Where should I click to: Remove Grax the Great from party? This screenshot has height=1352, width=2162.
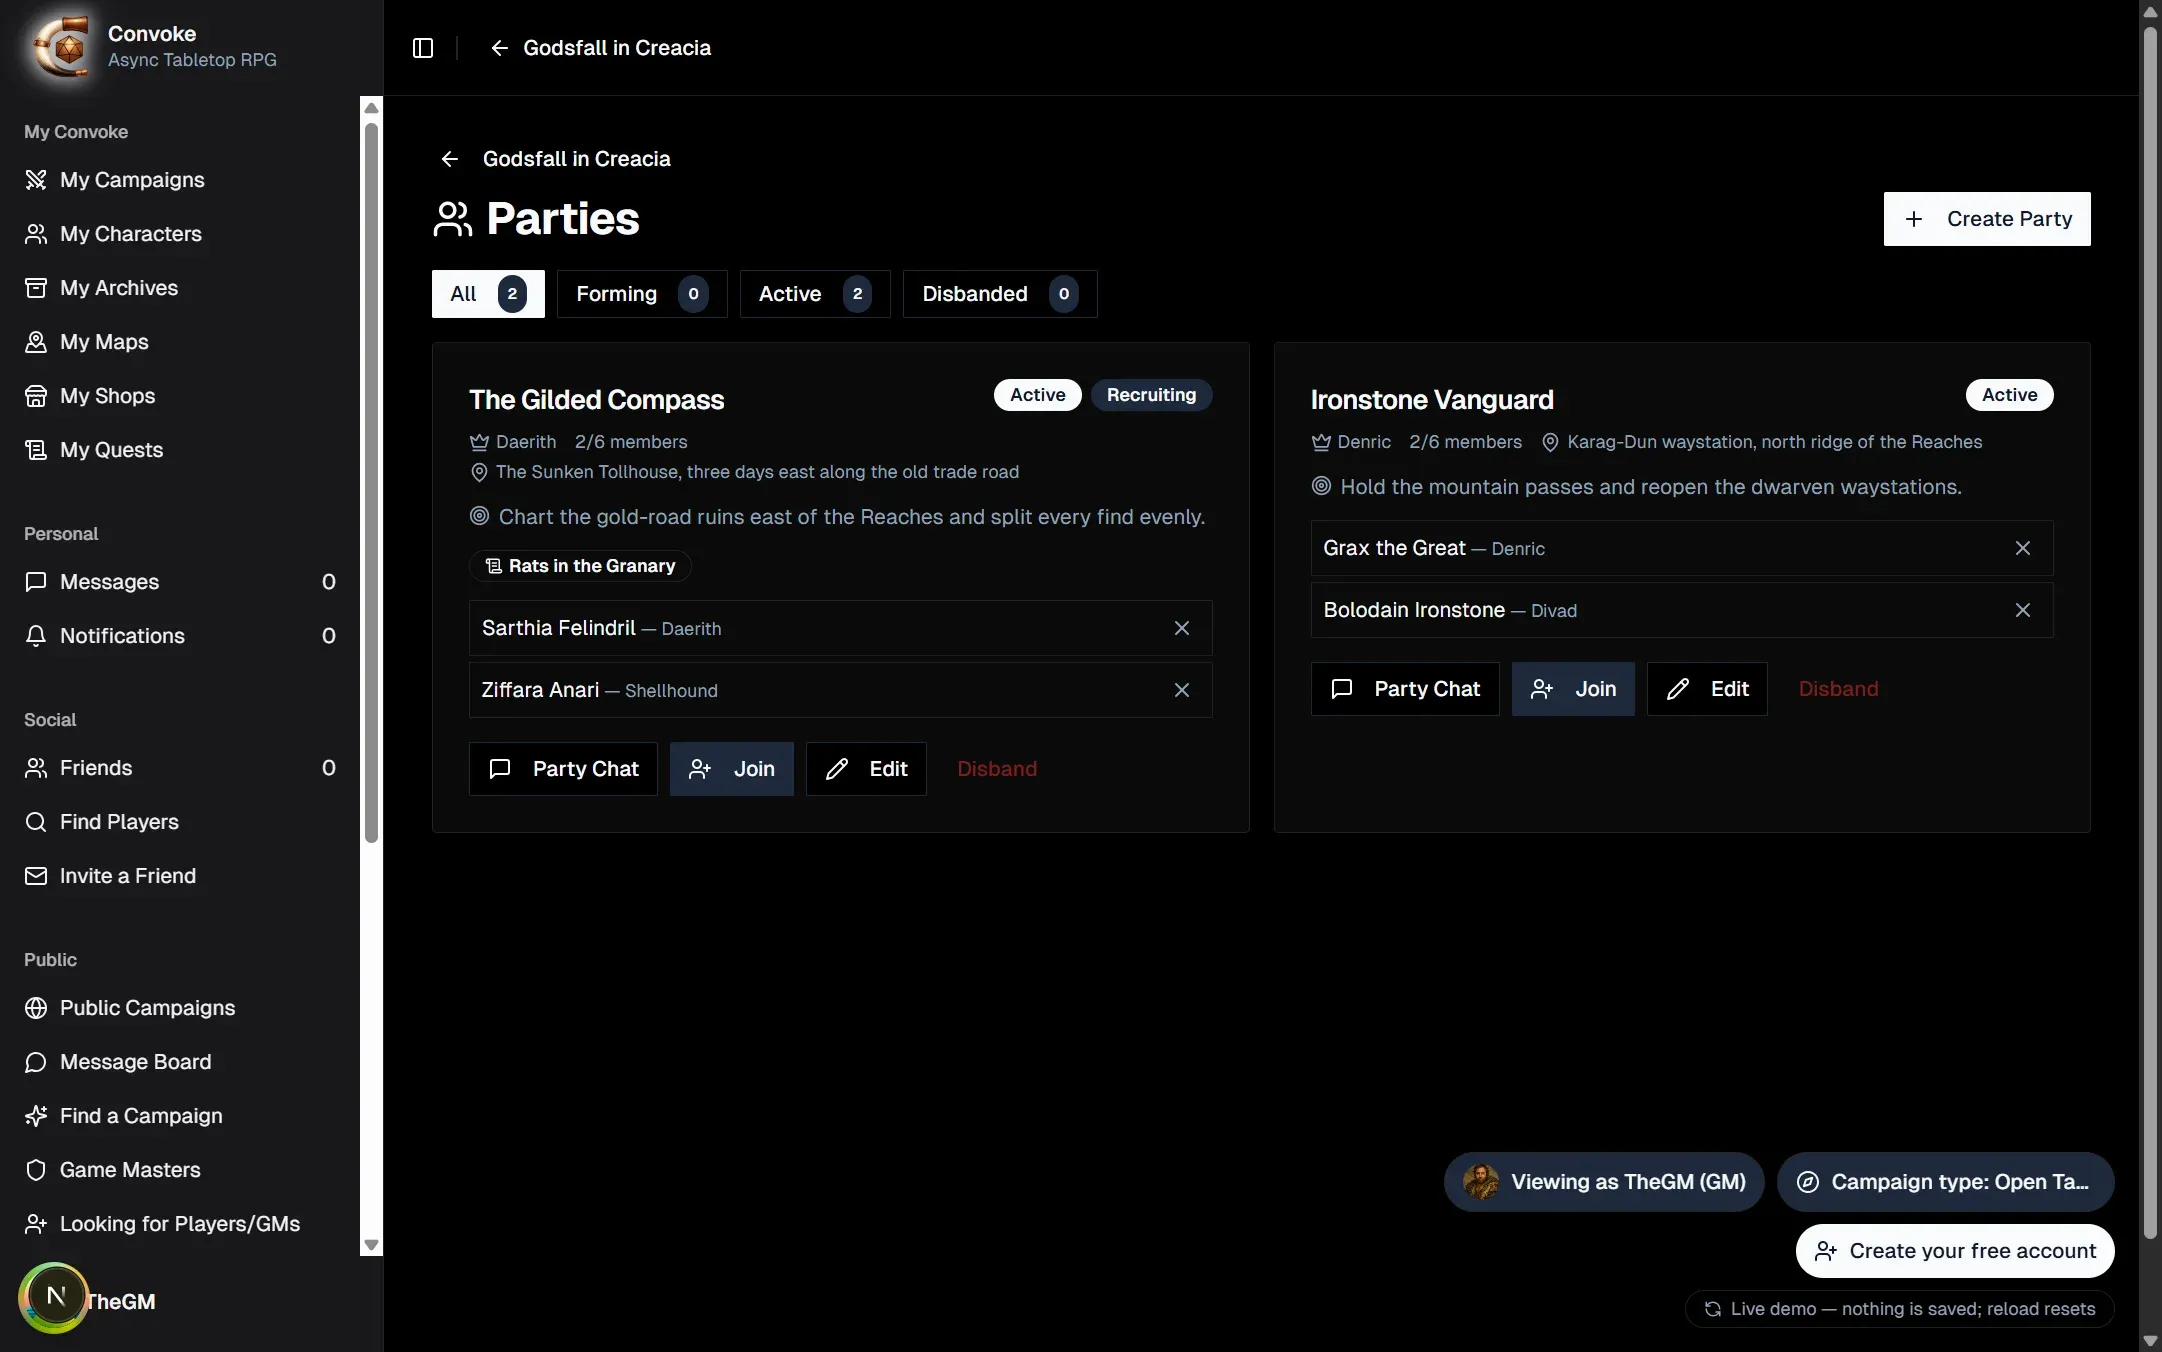(x=2022, y=548)
